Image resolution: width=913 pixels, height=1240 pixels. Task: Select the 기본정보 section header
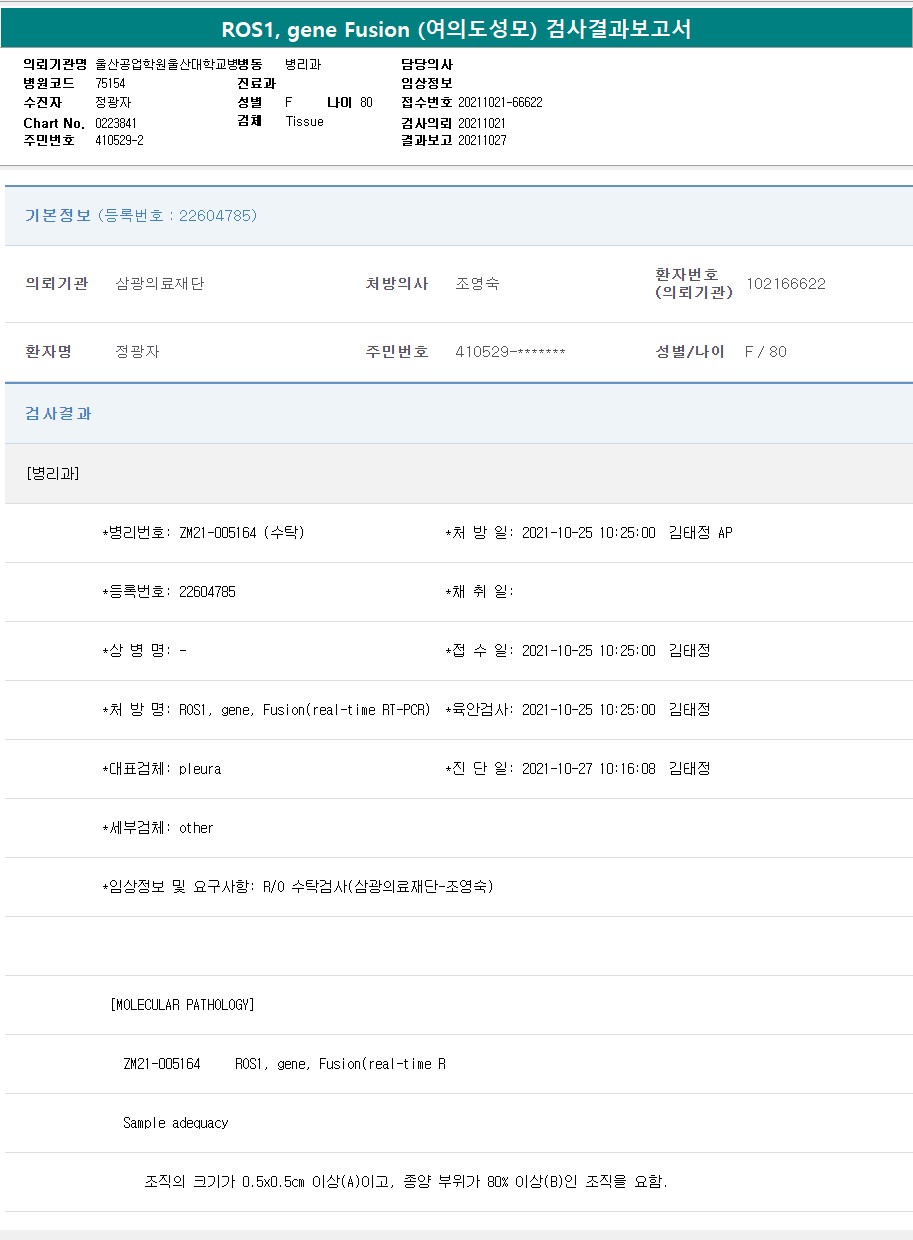click(x=58, y=216)
